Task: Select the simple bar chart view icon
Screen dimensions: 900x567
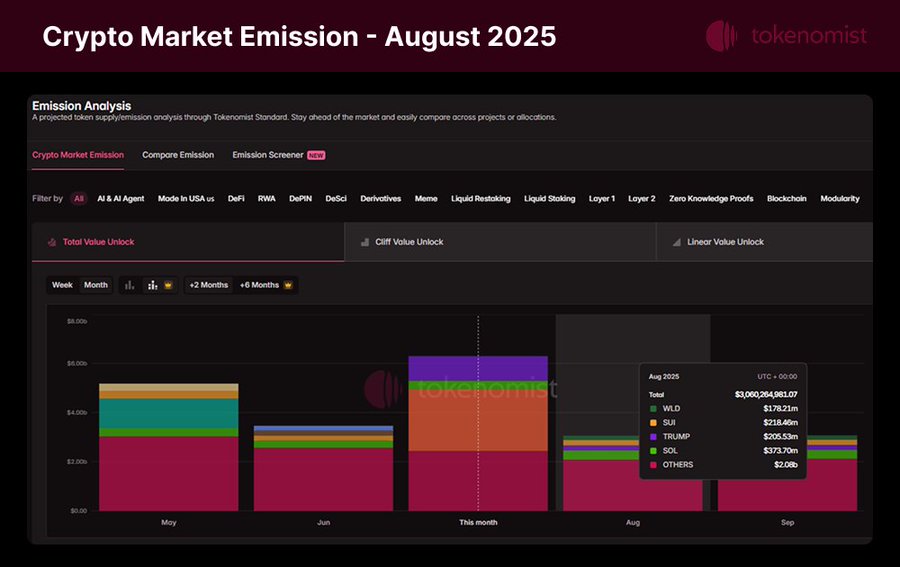Action: 130,285
